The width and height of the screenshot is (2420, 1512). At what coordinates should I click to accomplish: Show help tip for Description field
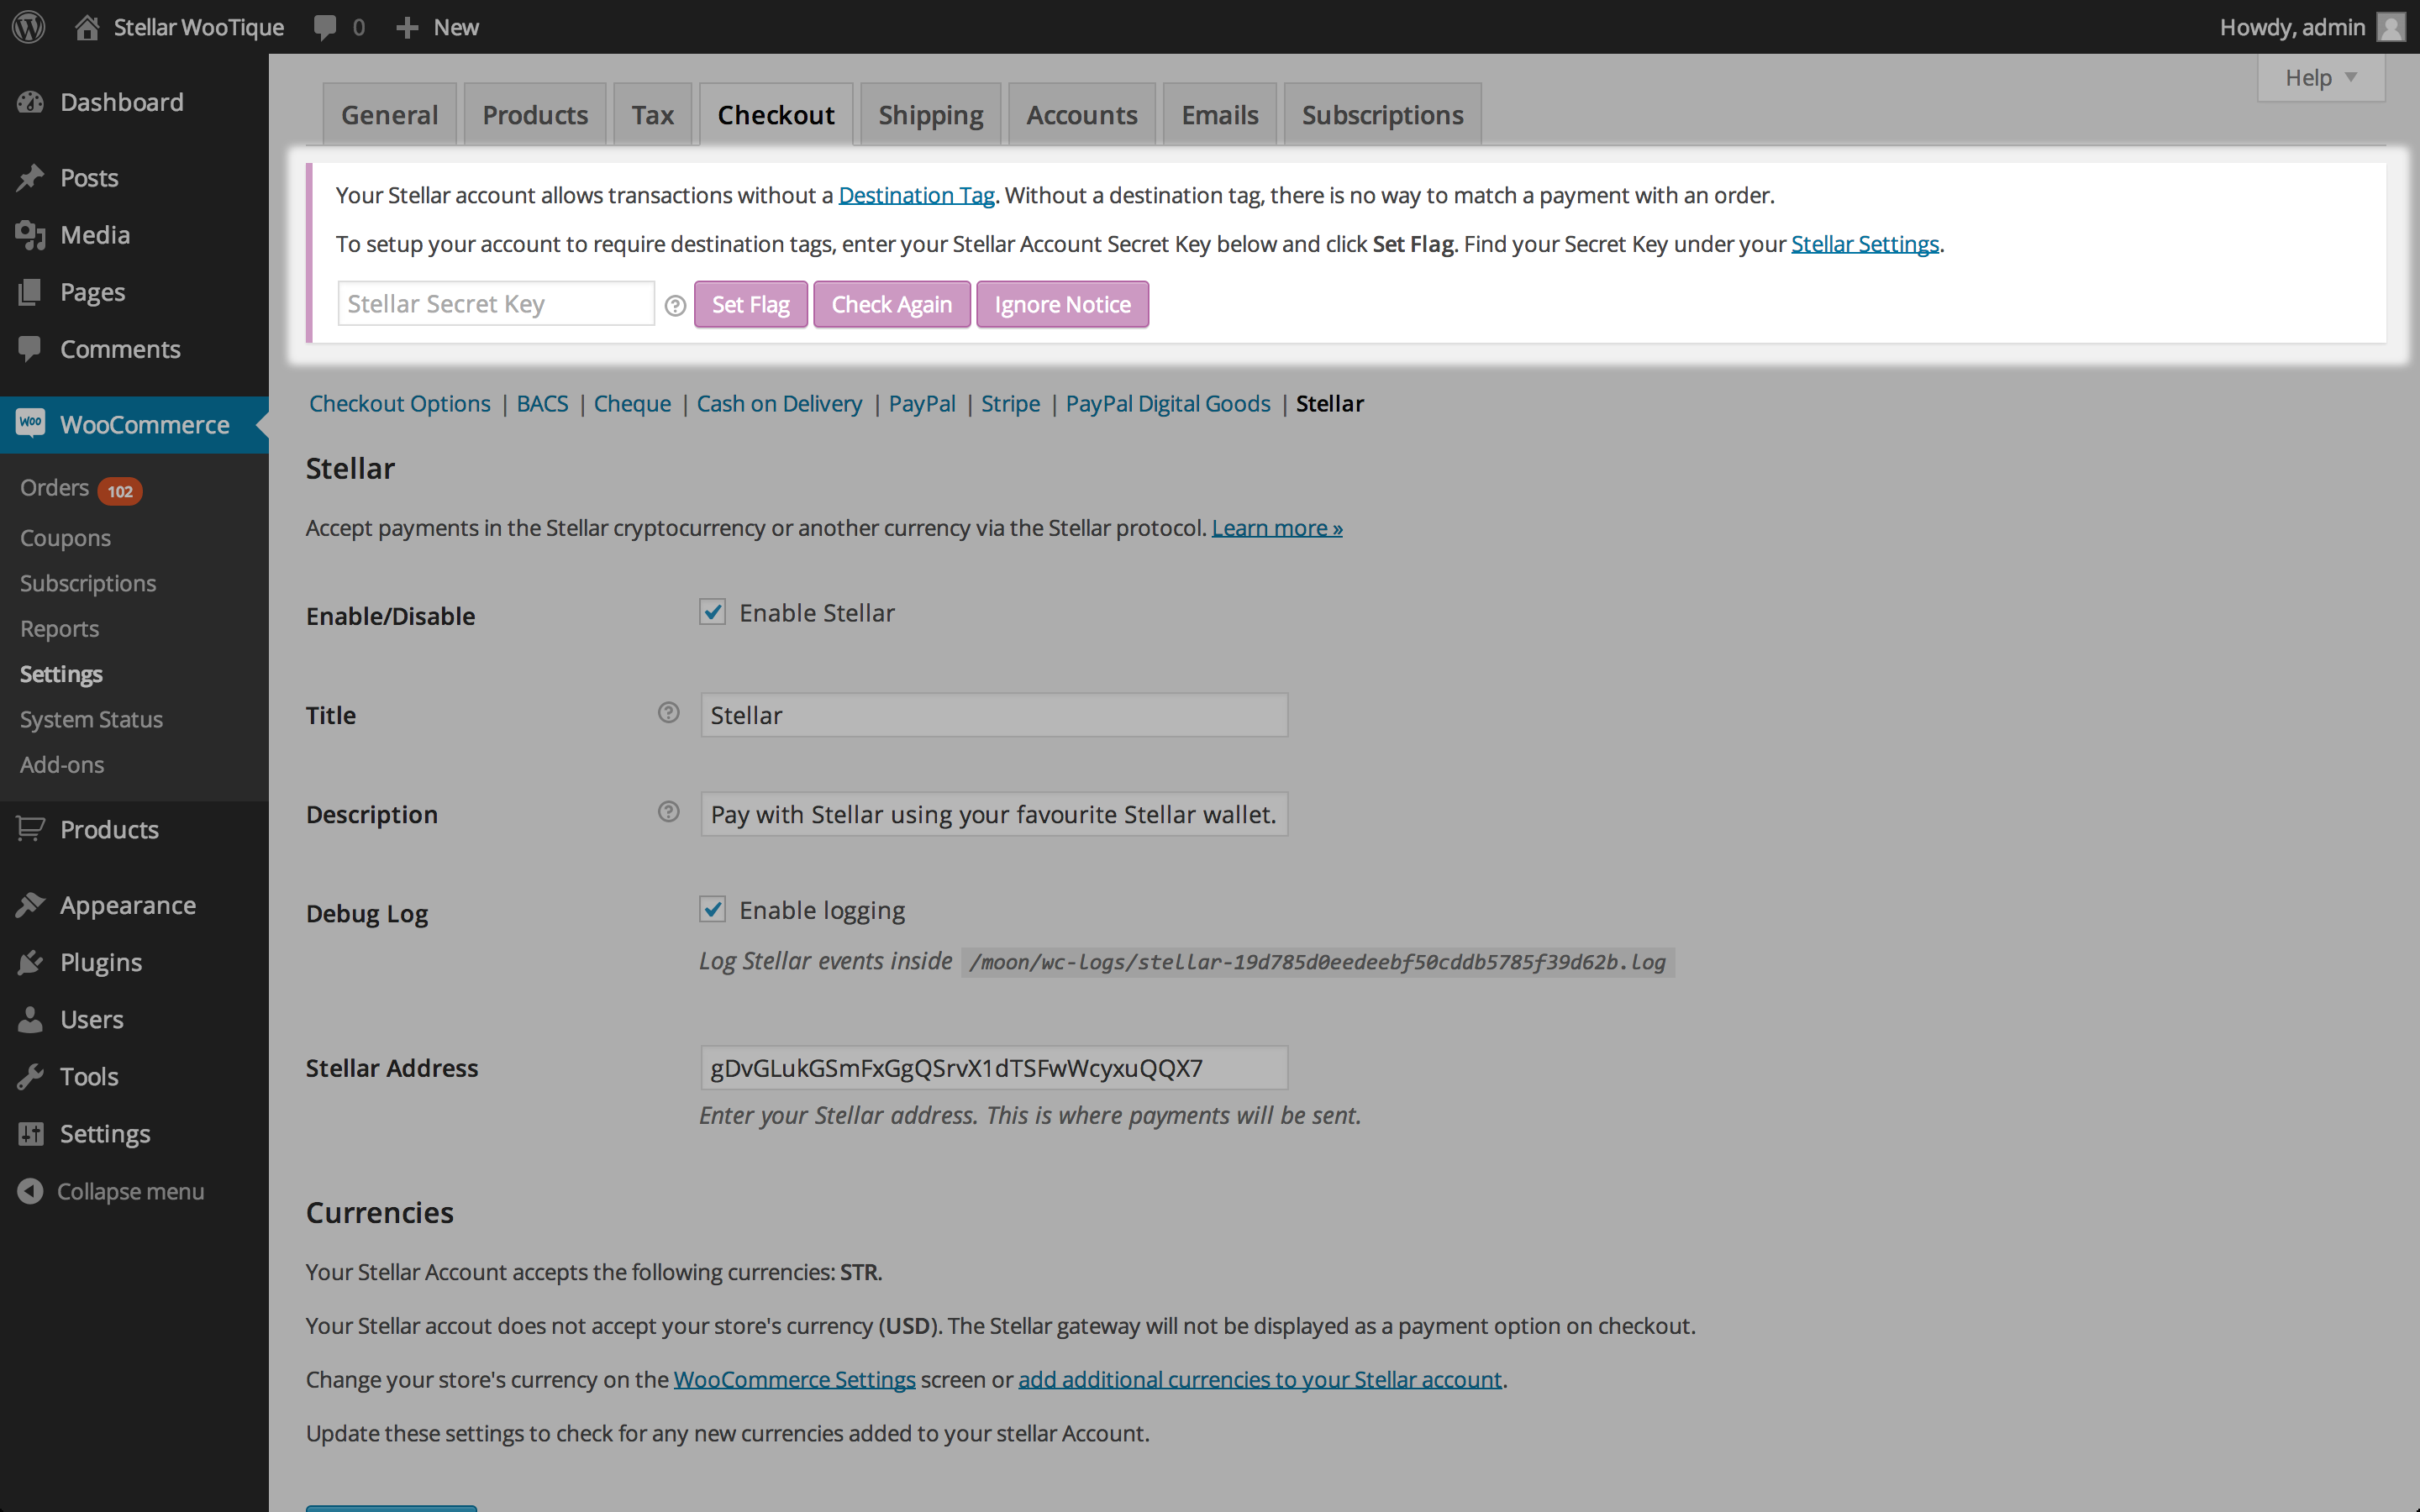coord(669,811)
